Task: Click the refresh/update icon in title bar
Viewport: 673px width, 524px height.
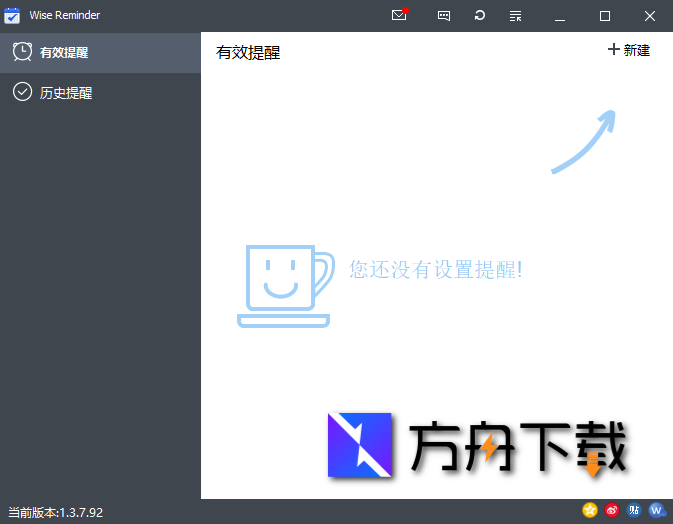Action: 479,15
